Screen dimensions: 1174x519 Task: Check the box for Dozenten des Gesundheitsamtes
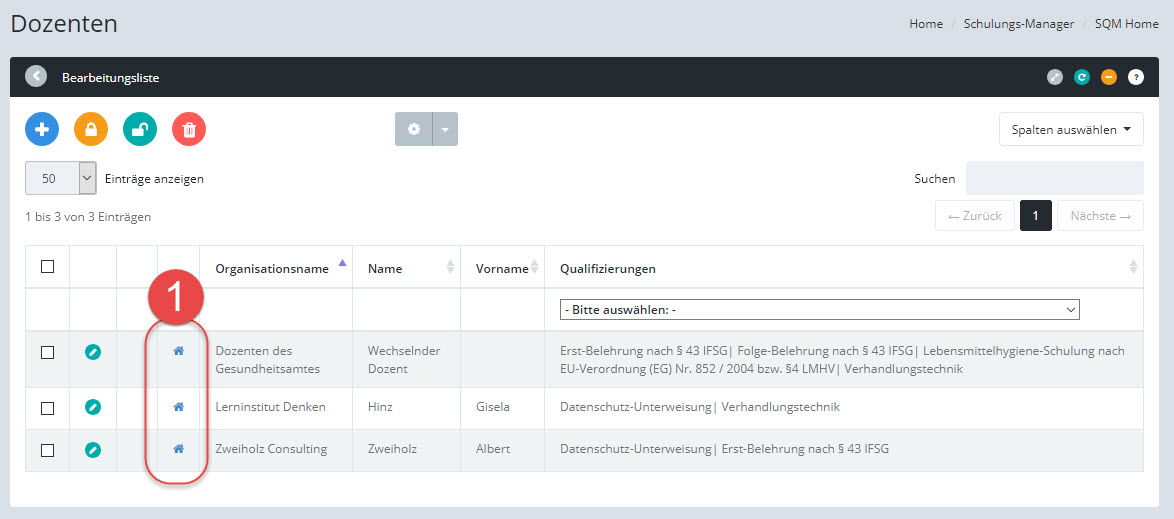coord(47,352)
